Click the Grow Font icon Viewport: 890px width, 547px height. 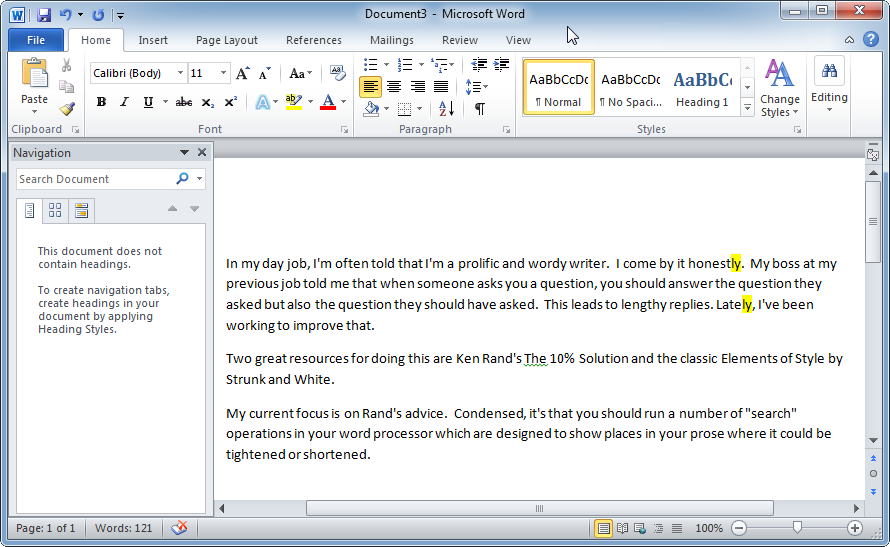242,74
